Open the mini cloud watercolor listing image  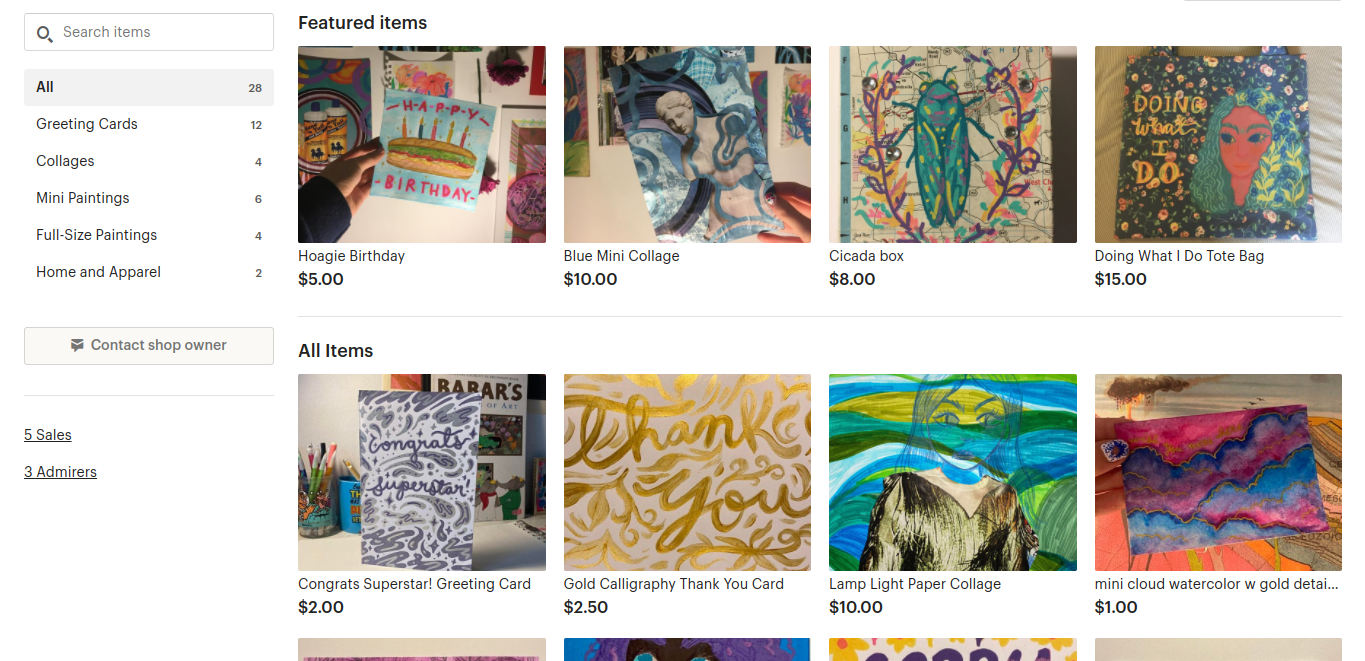click(1218, 472)
